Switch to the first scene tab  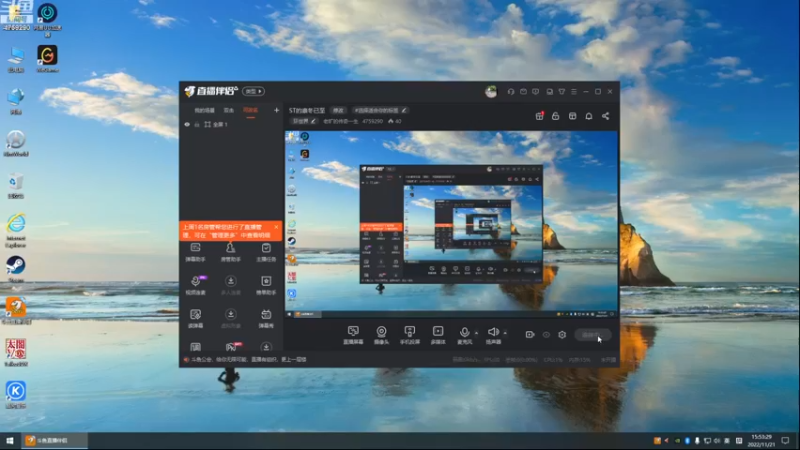tap(204, 110)
